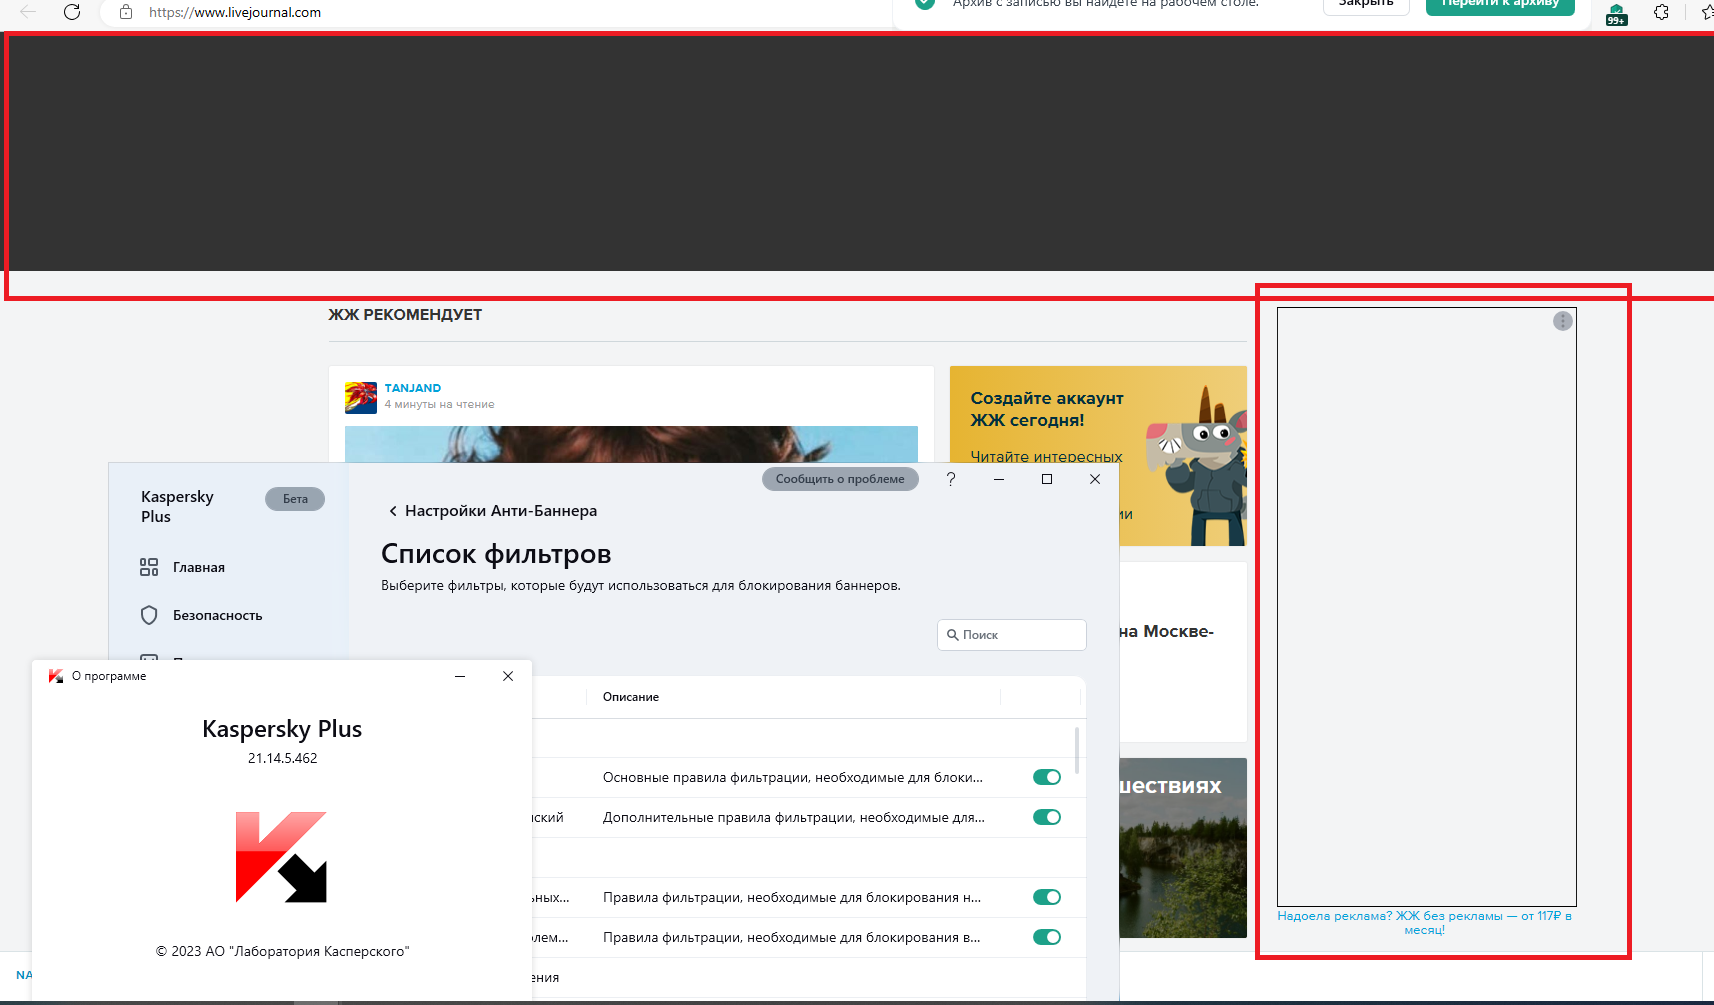Close the О программе window

(x=508, y=676)
